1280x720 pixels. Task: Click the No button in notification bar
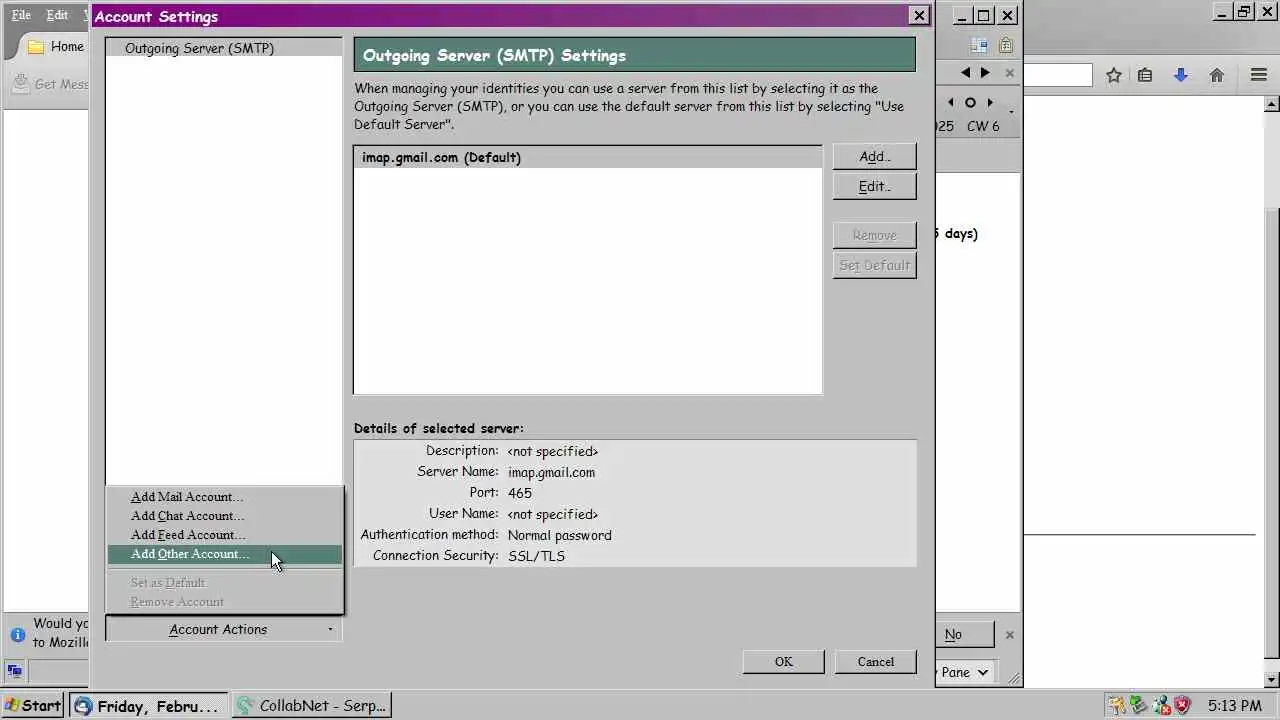coord(954,635)
